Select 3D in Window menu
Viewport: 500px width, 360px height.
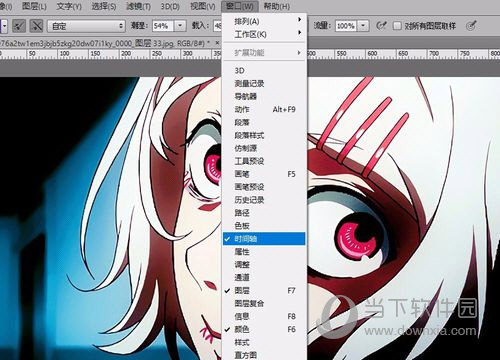click(264, 70)
